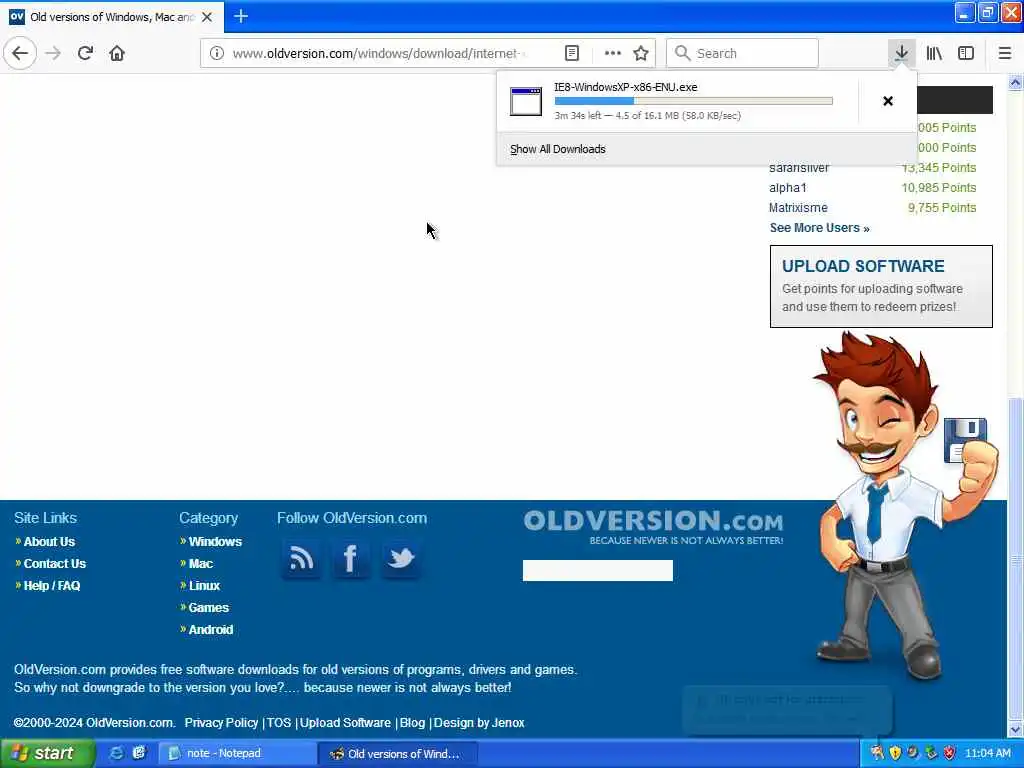
Task: Click the page scrollbar up arrow
Action: [1015, 82]
